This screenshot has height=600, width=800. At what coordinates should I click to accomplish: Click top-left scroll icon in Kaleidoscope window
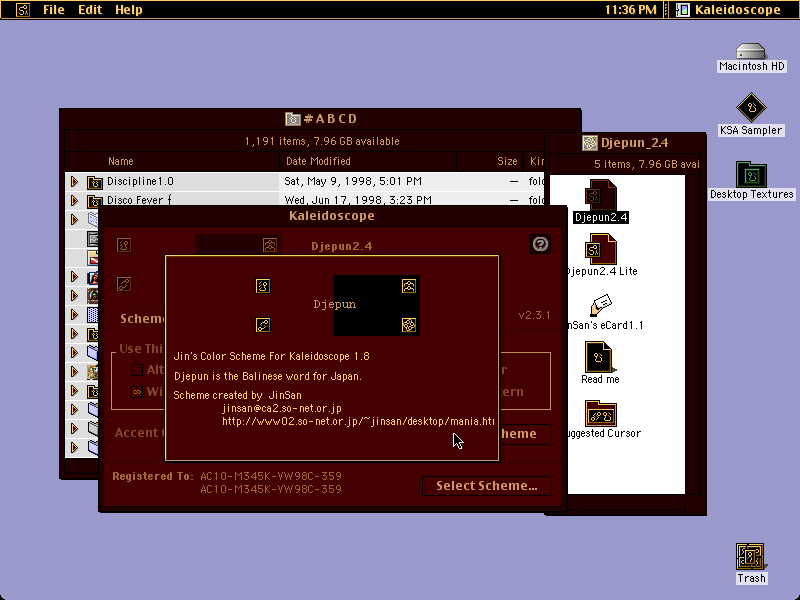(x=123, y=245)
